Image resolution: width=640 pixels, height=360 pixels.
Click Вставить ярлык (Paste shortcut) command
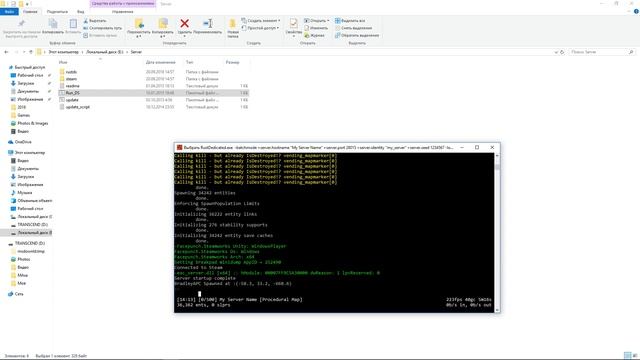coord(100,35)
